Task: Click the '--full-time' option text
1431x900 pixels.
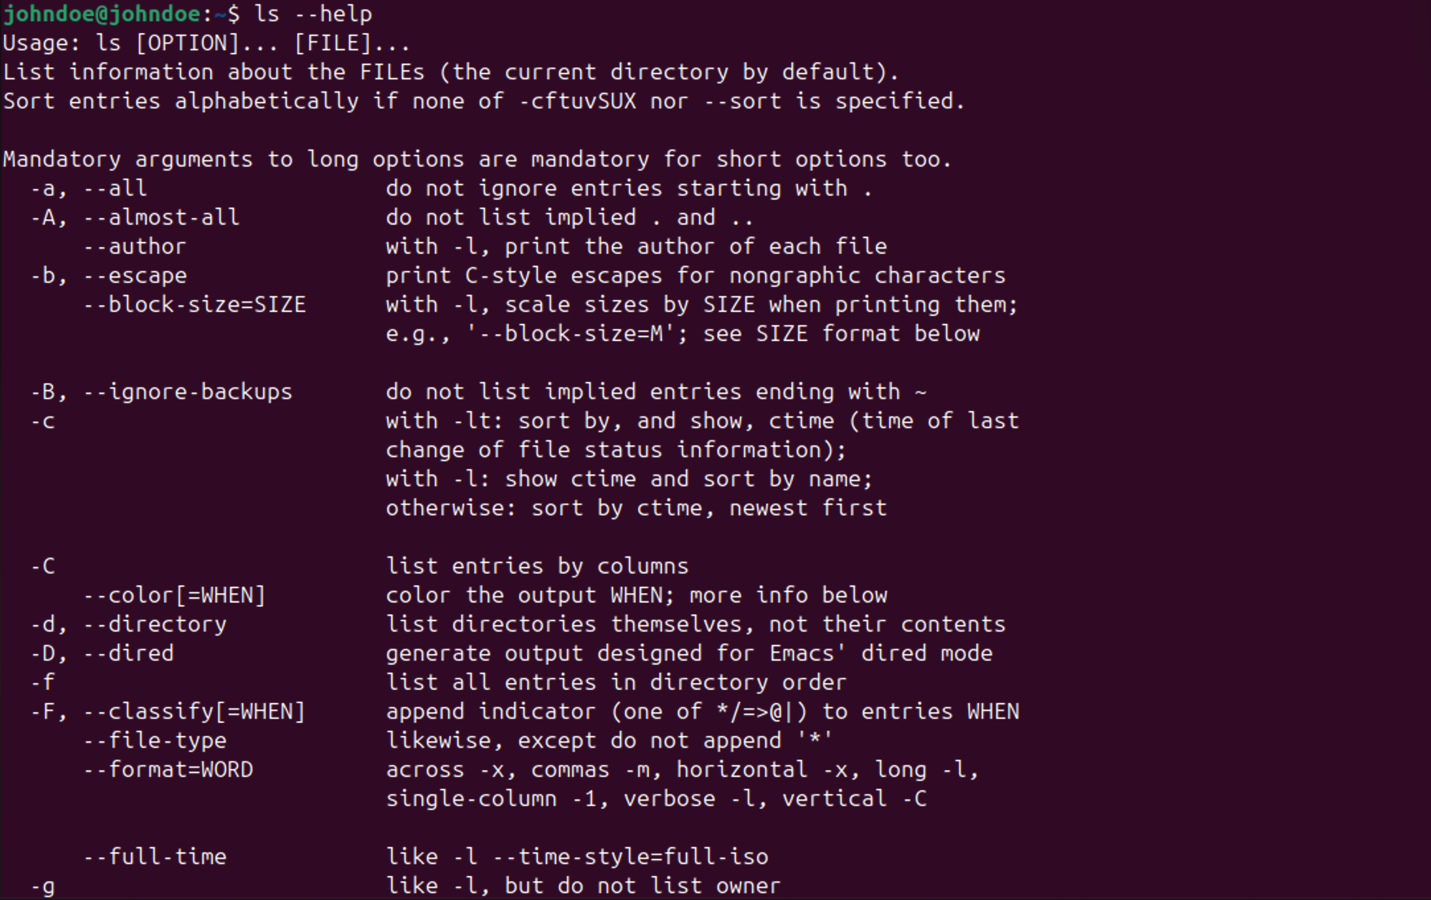Action: click(x=155, y=856)
